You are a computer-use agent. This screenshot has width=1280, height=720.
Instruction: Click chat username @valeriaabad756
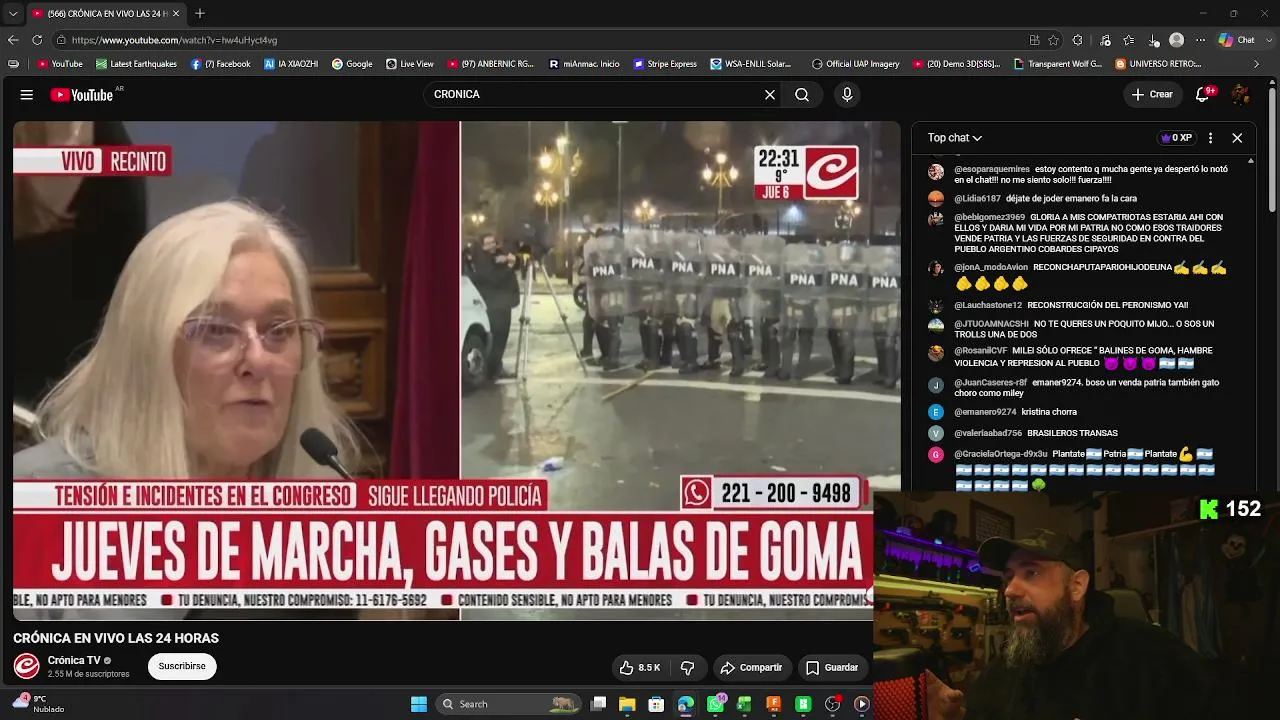(988, 433)
